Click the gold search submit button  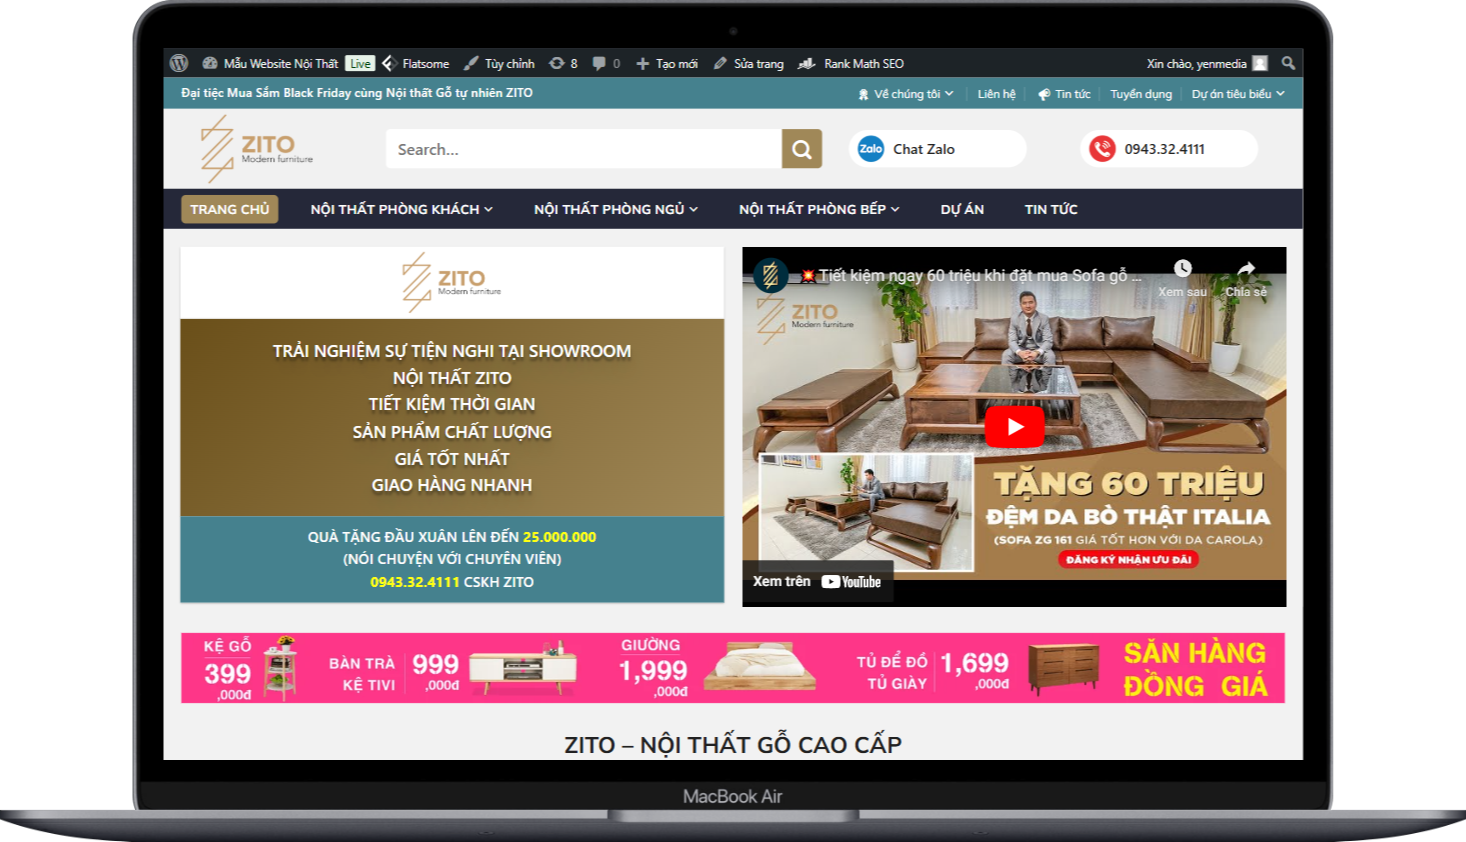point(802,149)
